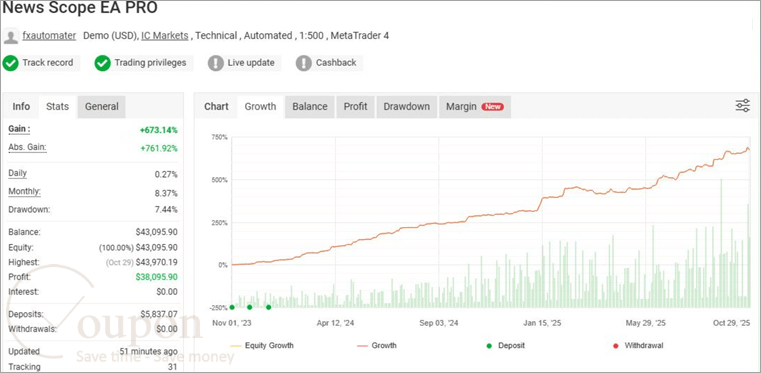Click the green Track record checkmark icon
Viewport: 761px width, 373px height.
[10, 63]
